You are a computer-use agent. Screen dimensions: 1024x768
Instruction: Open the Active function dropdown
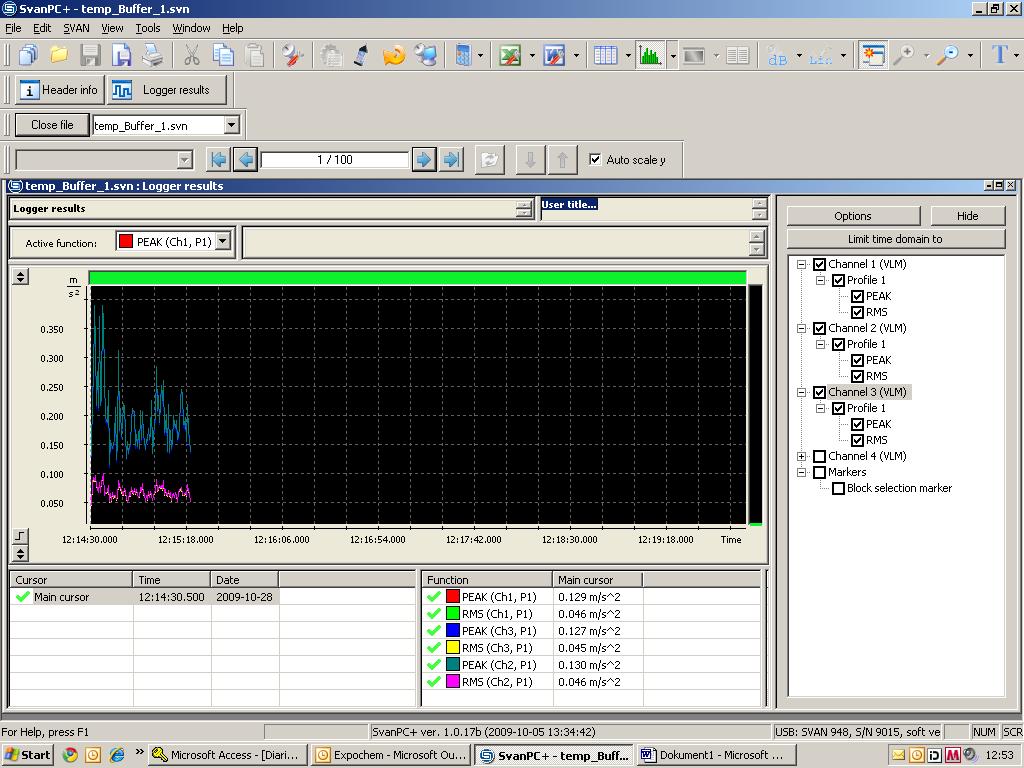[x=223, y=242]
